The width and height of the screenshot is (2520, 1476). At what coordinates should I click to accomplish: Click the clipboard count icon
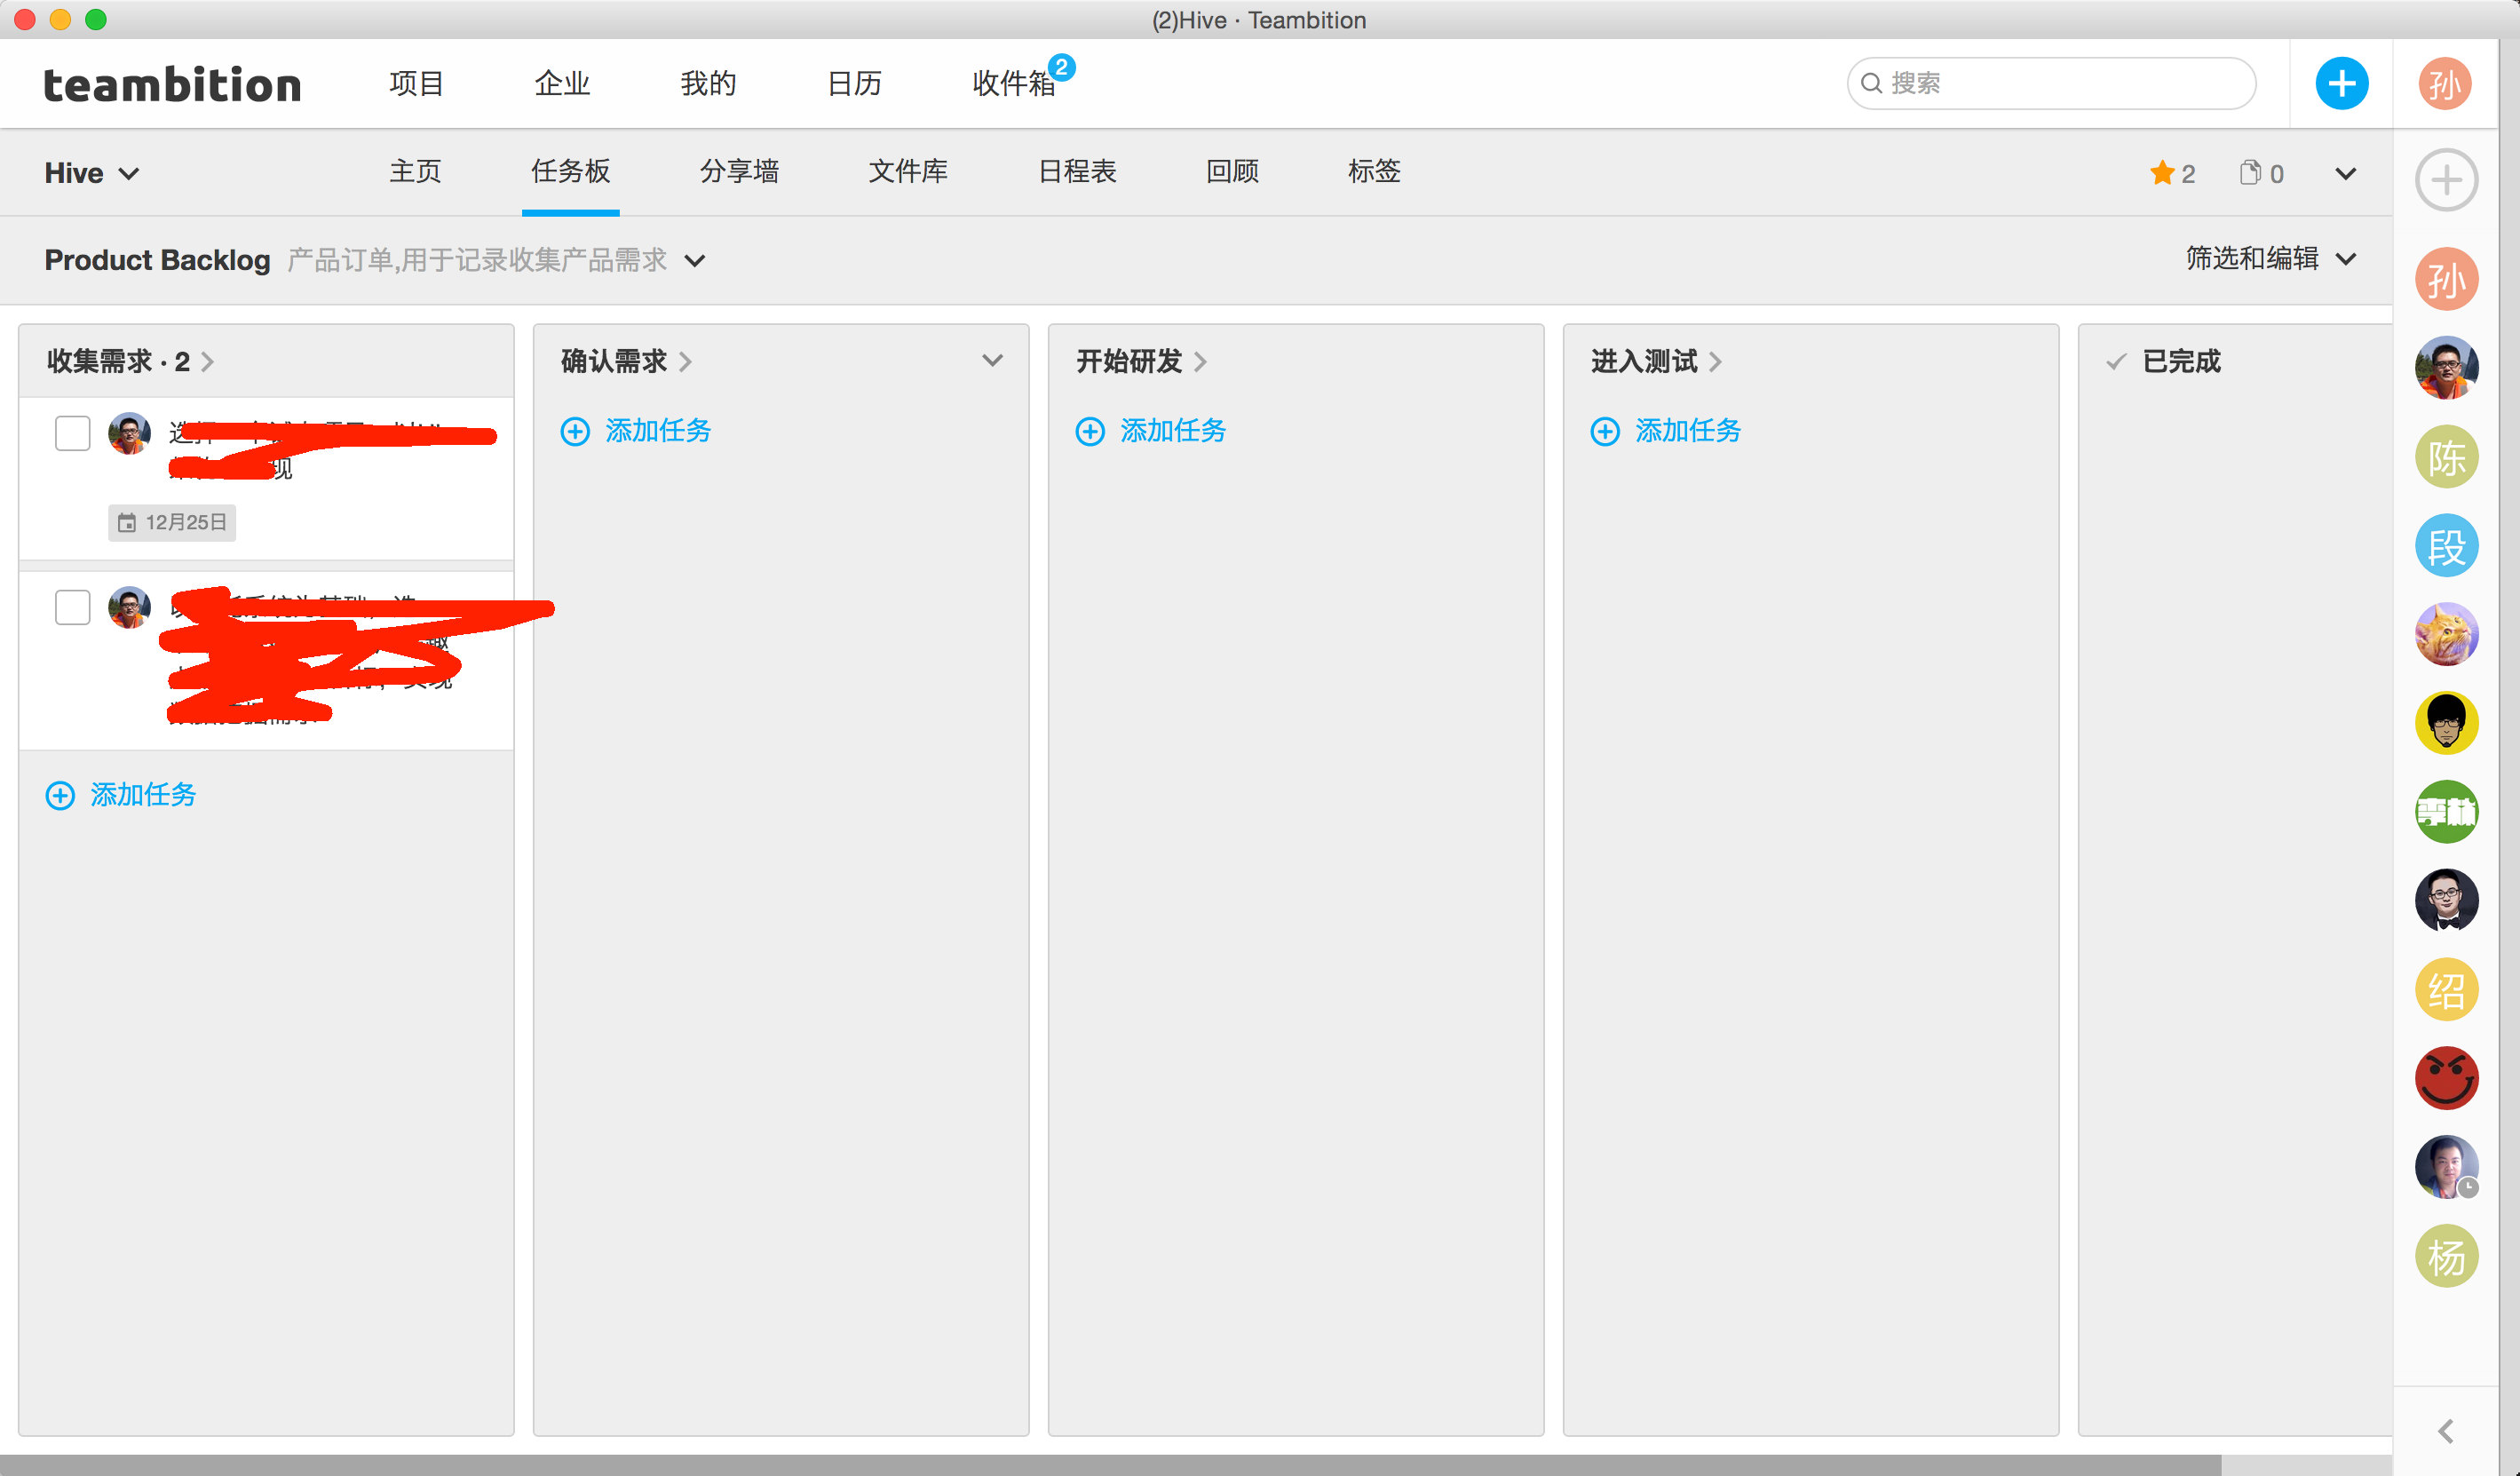click(2249, 173)
